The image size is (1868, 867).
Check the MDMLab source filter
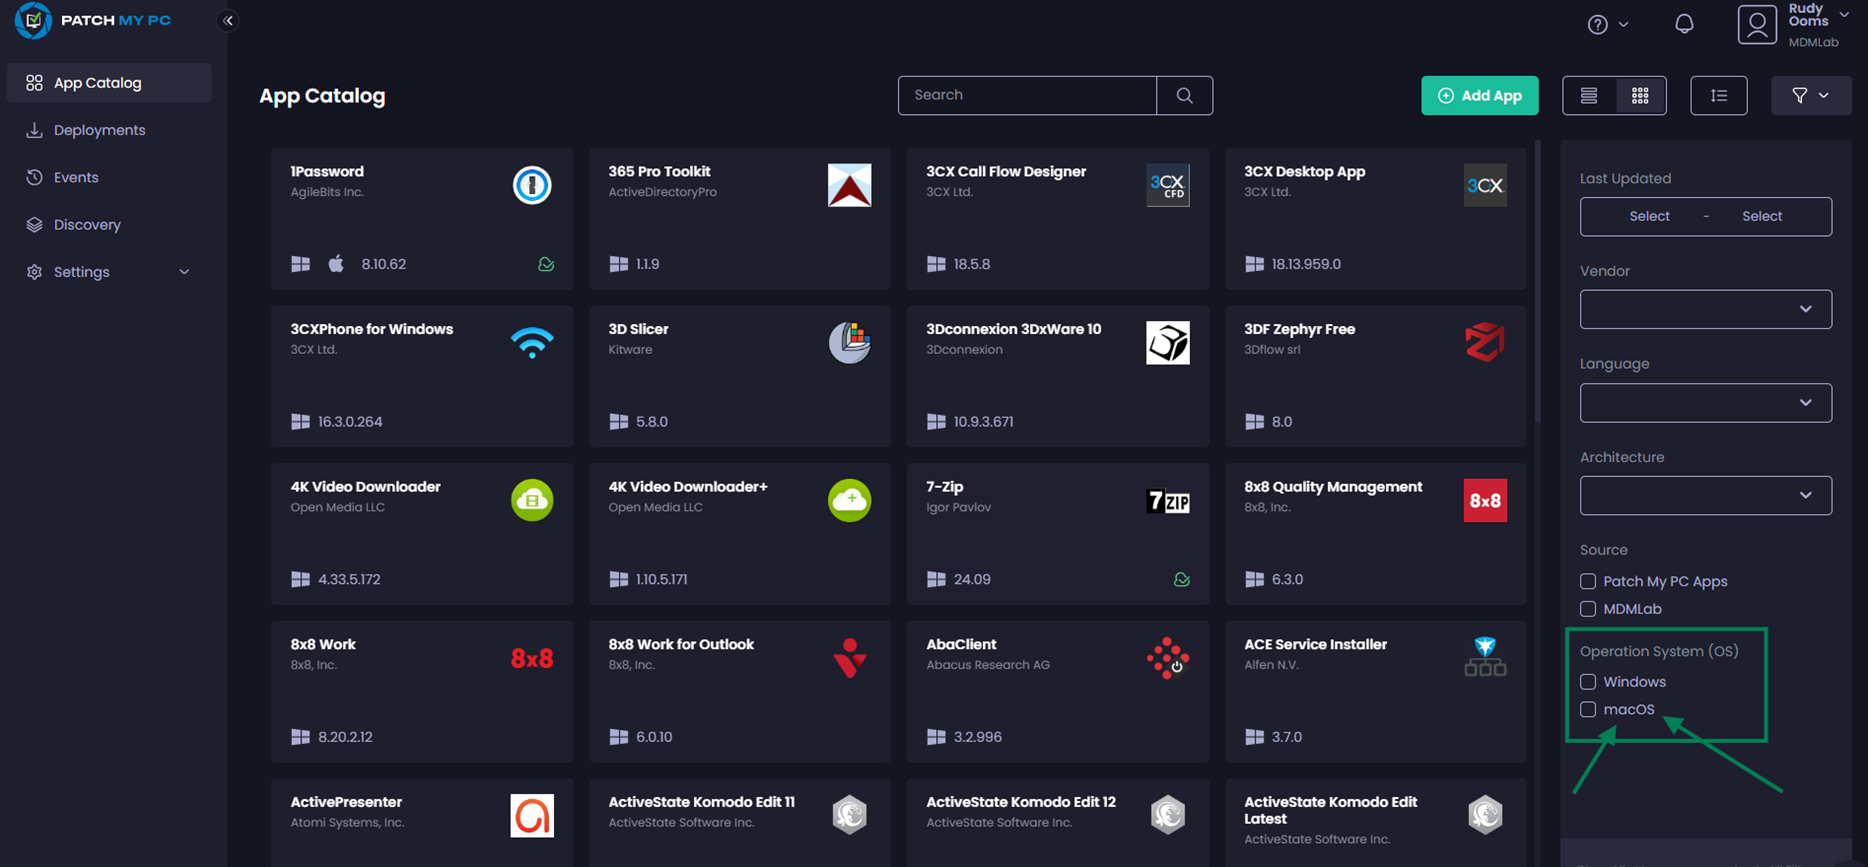tap(1588, 609)
